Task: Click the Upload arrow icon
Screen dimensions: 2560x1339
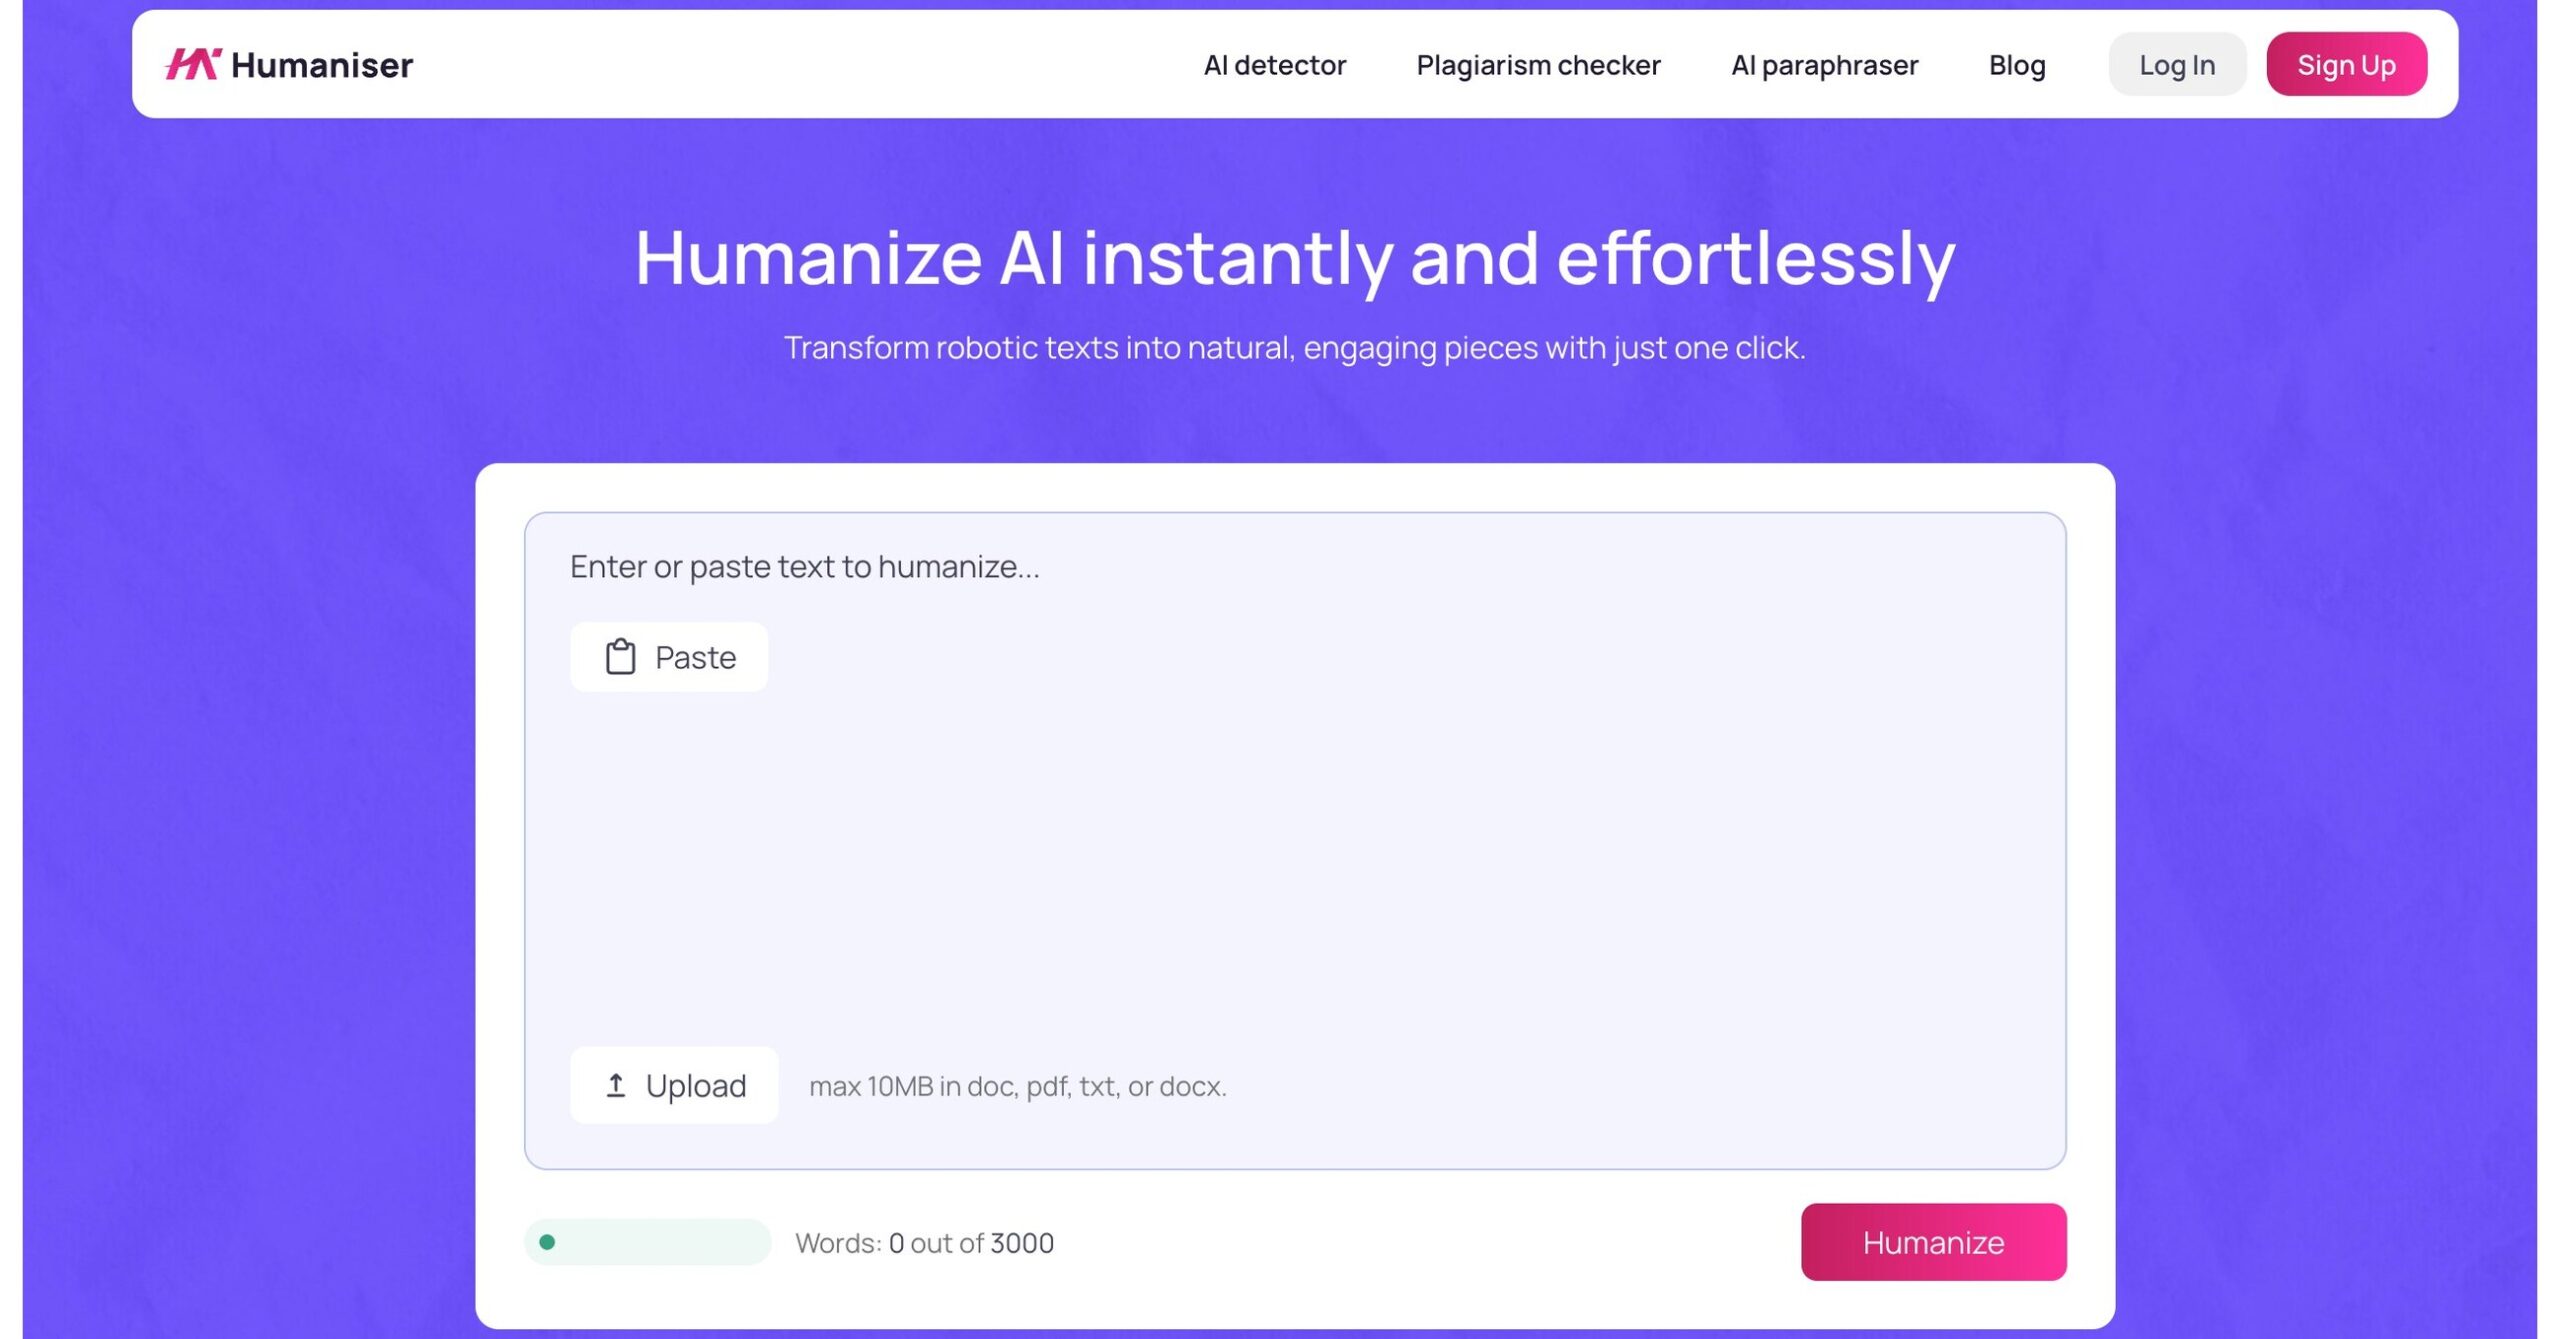Action: [616, 1086]
